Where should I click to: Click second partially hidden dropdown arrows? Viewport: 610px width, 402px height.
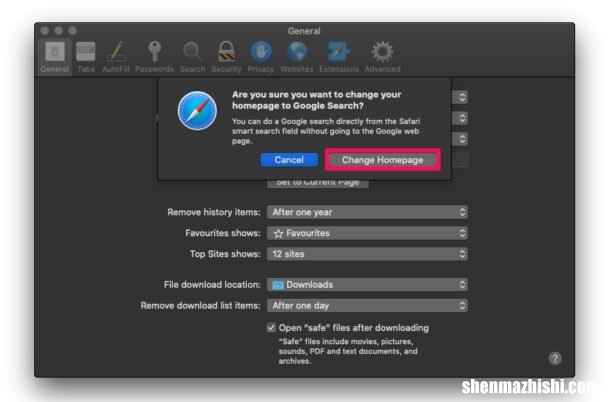[x=462, y=118]
